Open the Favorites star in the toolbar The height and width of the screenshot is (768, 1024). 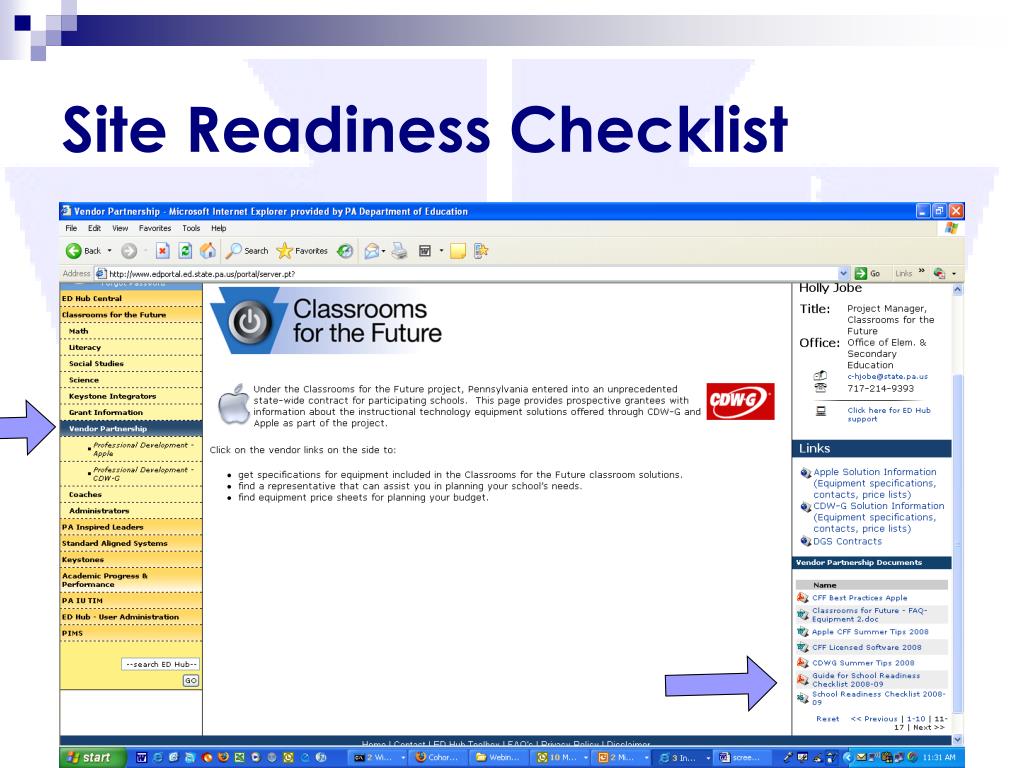(302, 251)
